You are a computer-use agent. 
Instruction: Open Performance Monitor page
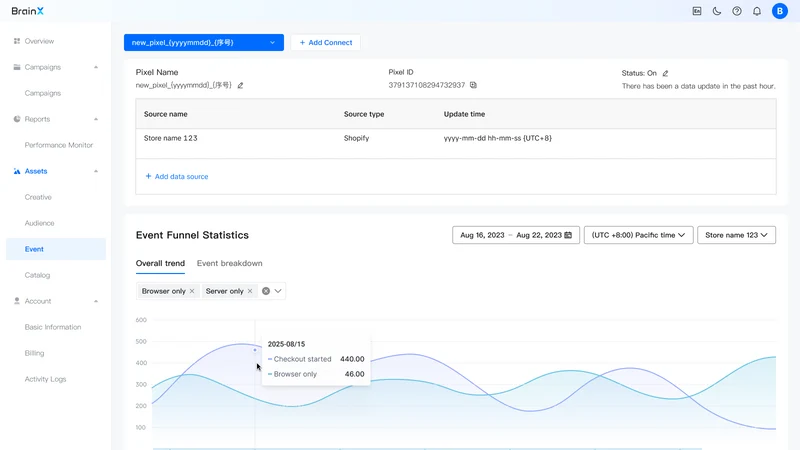click(59, 145)
